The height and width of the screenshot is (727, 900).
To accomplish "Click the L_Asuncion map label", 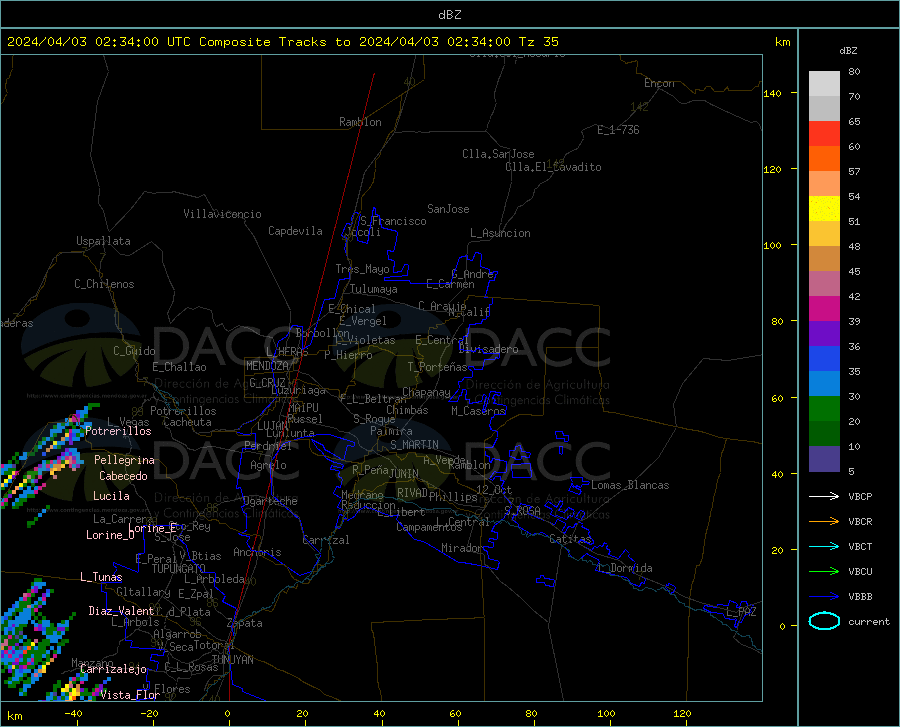I will pos(500,233).
